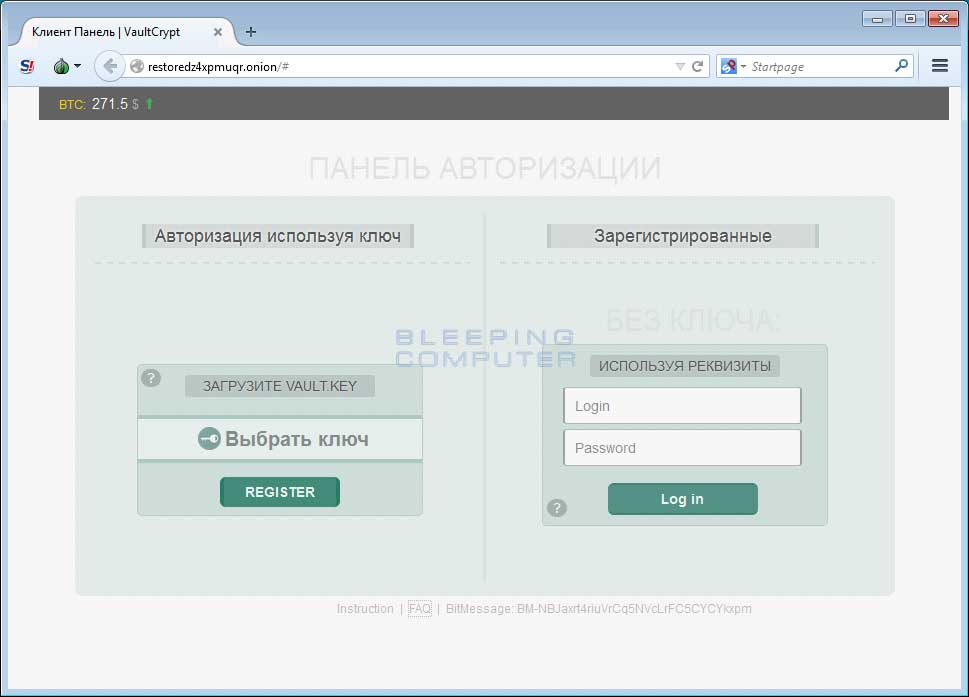The width and height of the screenshot is (969, 697).
Task: Go back with the browser back arrow
Action: point(109,66)
